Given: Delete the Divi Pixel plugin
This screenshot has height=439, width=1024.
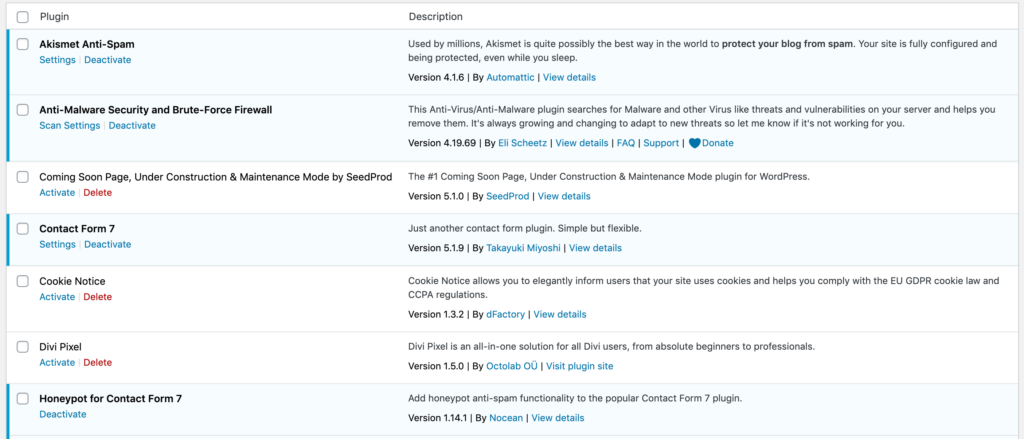Looking at the screenshot, I should (98, 363).
